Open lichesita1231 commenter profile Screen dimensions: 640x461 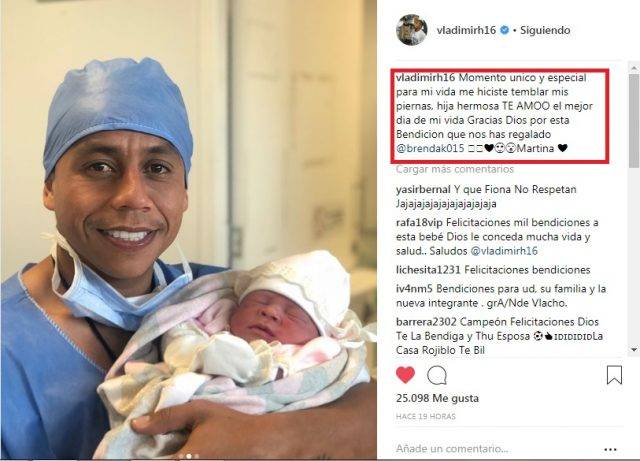[x=428, y=270]
